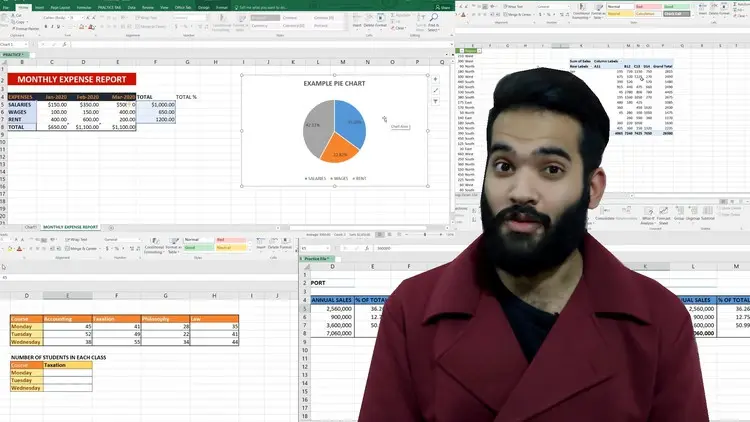This screenshot has height=422, width=750.
Task: Open the Data ribbon tab
Action: click(x=132, y=8)
